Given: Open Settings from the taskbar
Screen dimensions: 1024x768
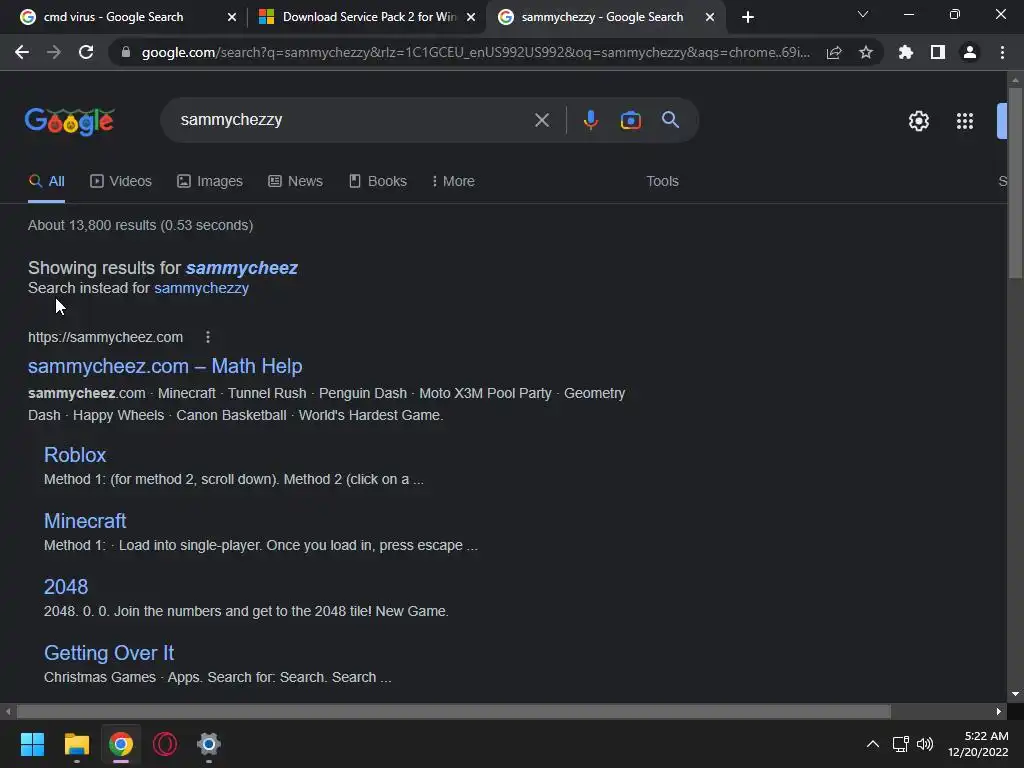Looking at the screenshot, I should pyautogui.click(x=209, y=744).
